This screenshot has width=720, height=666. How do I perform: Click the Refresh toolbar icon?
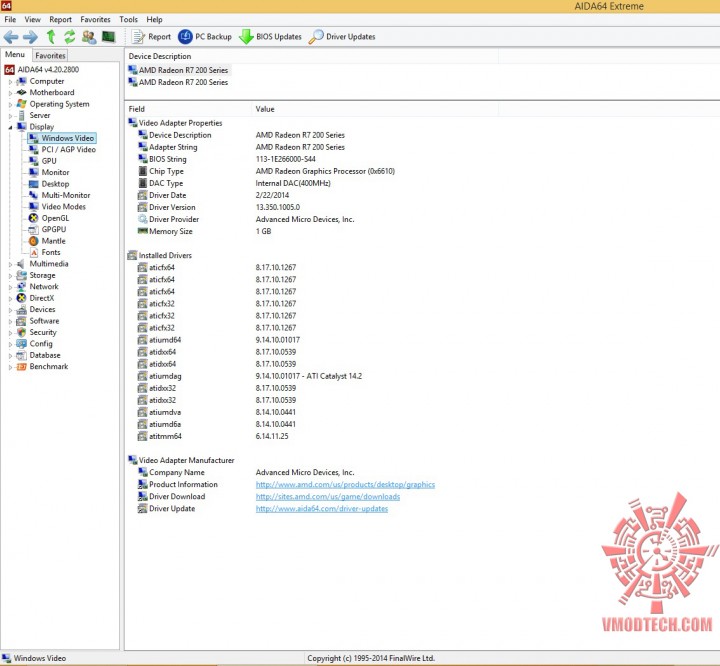(69, 37)
